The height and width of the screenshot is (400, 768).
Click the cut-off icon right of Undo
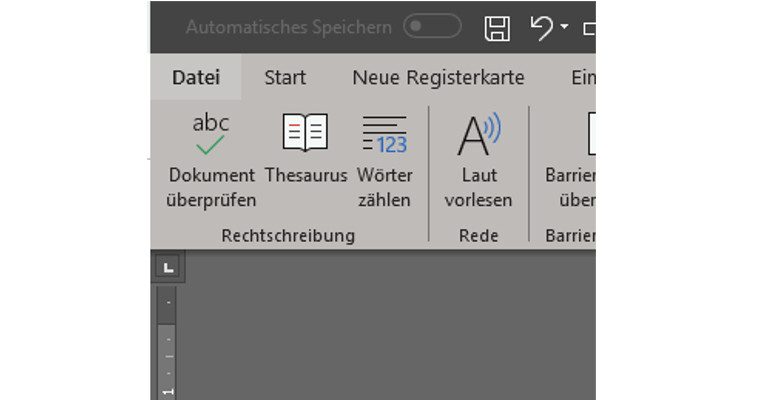click(589, 28)
